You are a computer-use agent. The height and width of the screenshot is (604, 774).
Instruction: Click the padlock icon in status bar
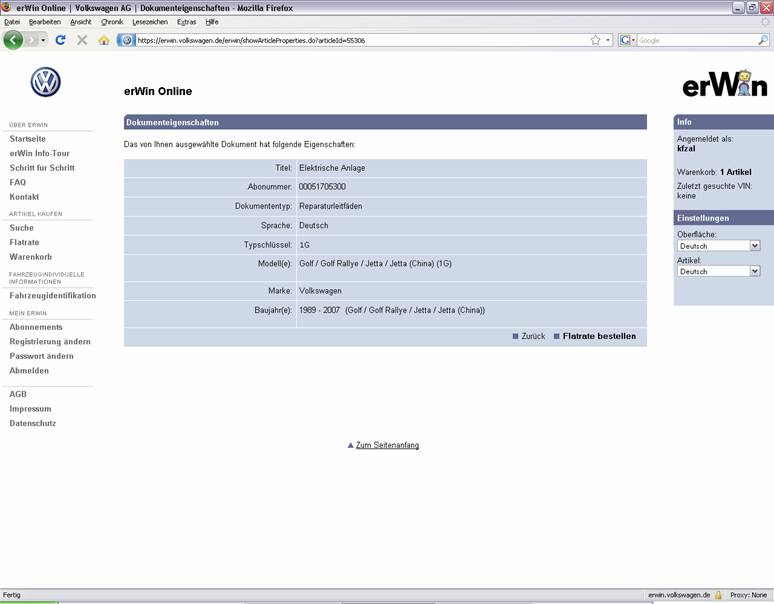(x=718, y=595)
